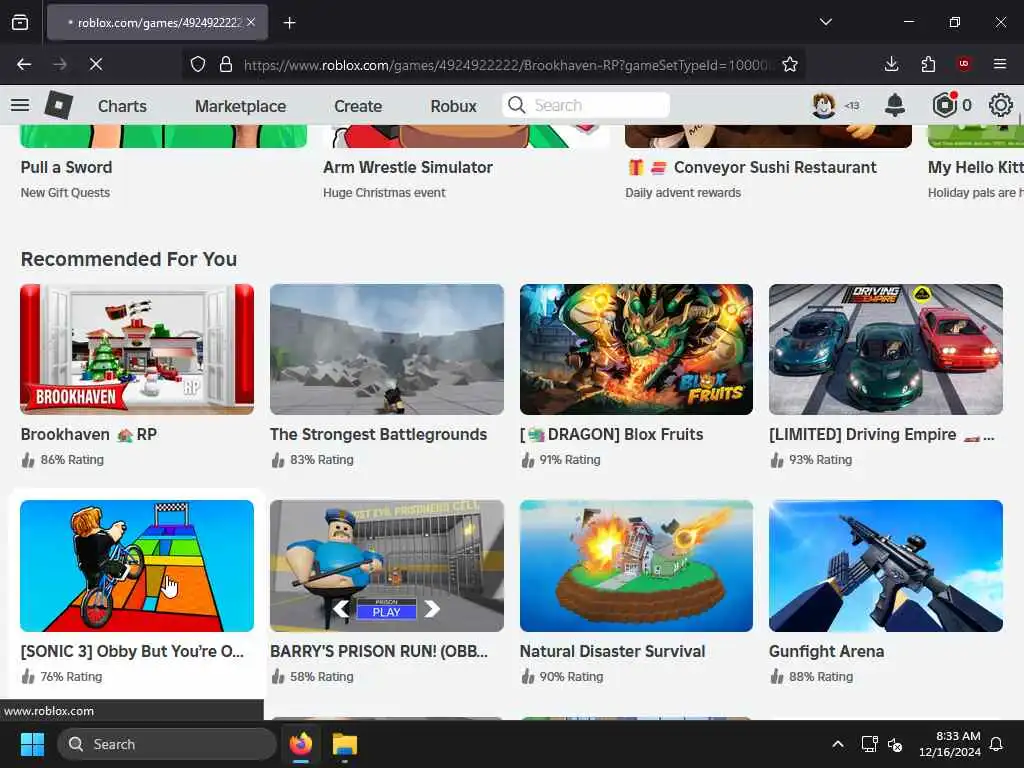The image size is (1024, 768).
Task: Click the Huge Christmas event subtitle
Action: click(x=384, y=193)
